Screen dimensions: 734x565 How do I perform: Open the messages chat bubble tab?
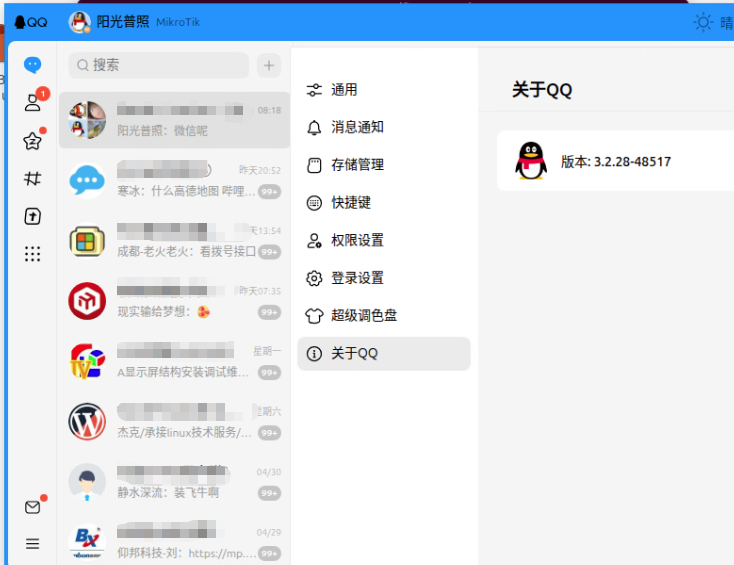[x=32, y=65]
